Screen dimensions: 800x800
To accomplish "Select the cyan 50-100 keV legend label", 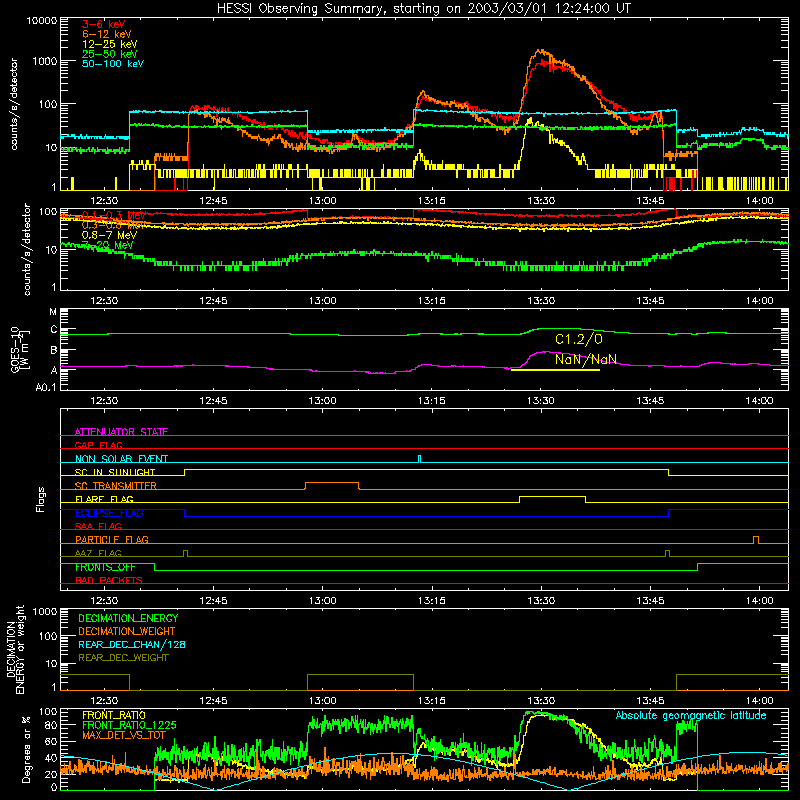I will 113,64.
